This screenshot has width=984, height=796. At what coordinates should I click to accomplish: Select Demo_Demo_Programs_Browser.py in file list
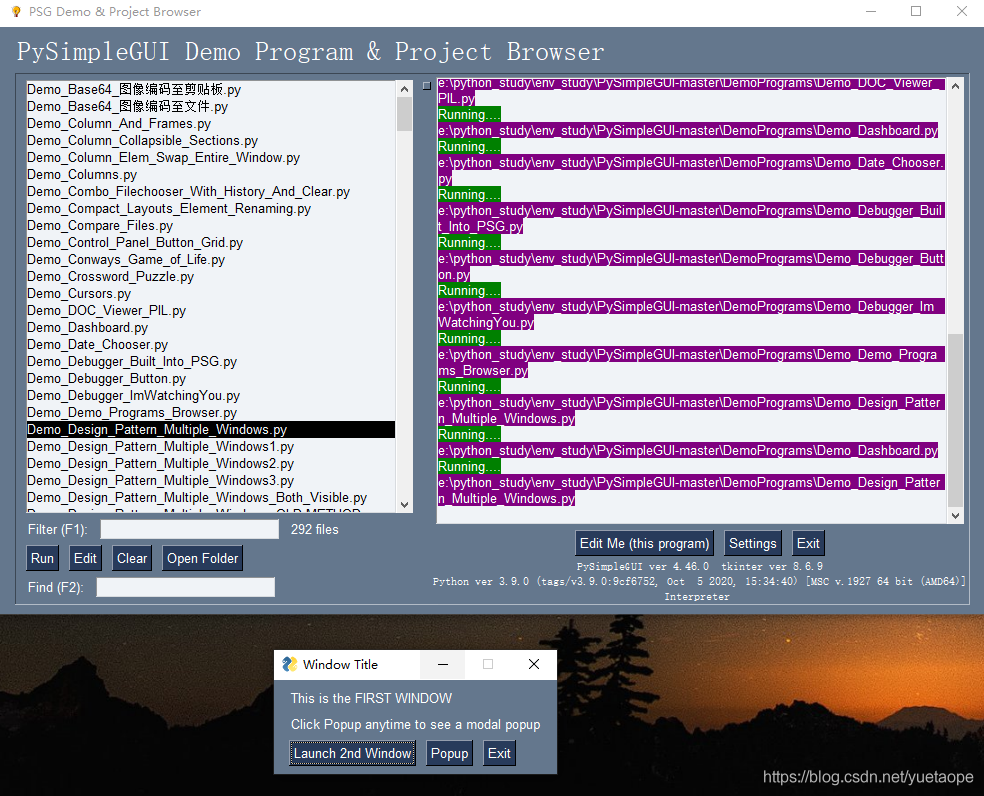[211, 412]
